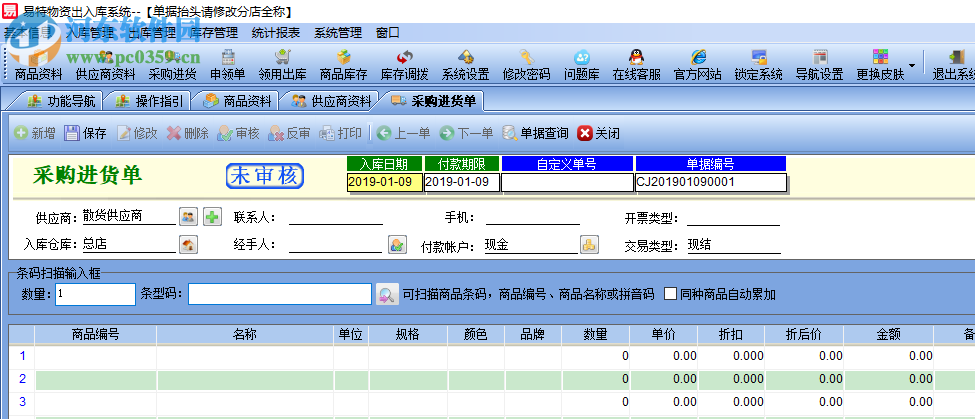This screenshot has height=419, width=975.
Task: Open 窗口 menu
Action: (388, 33)
